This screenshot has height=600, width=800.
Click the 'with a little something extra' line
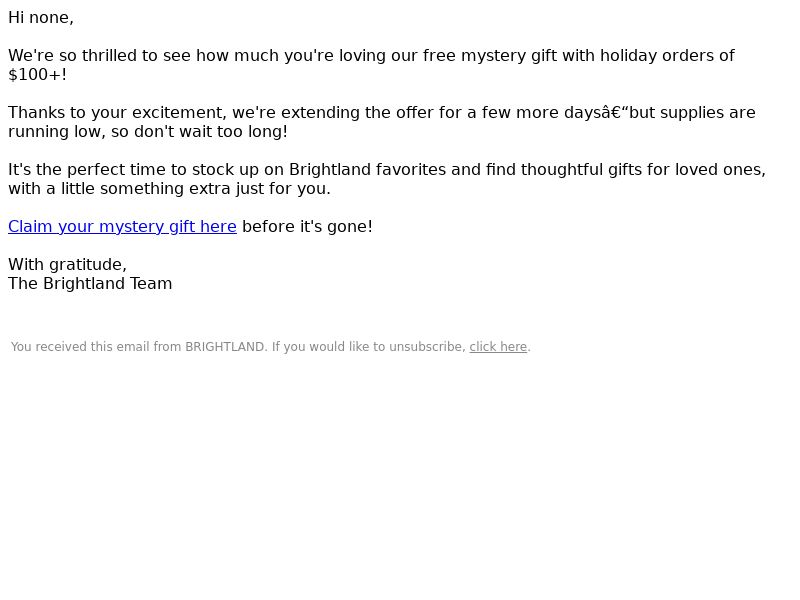pos(169,189)
